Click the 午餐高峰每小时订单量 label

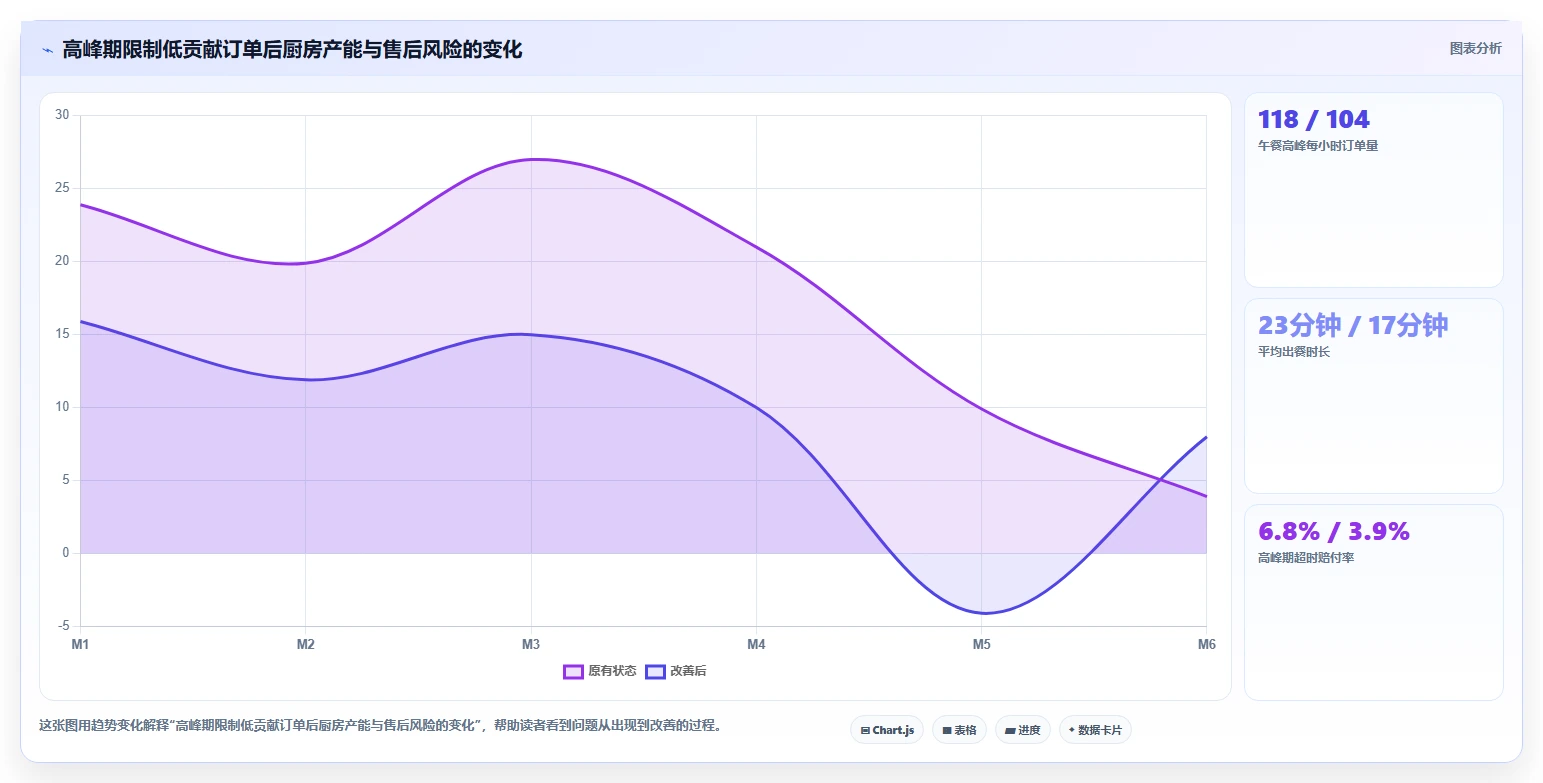coord(1318,146)
